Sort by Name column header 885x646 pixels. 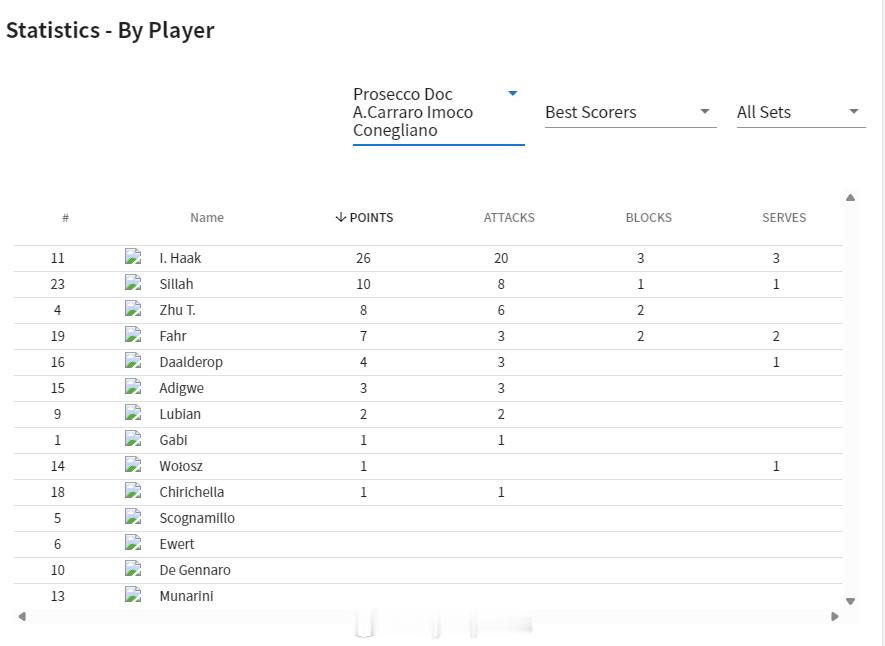tap(207, 217)
